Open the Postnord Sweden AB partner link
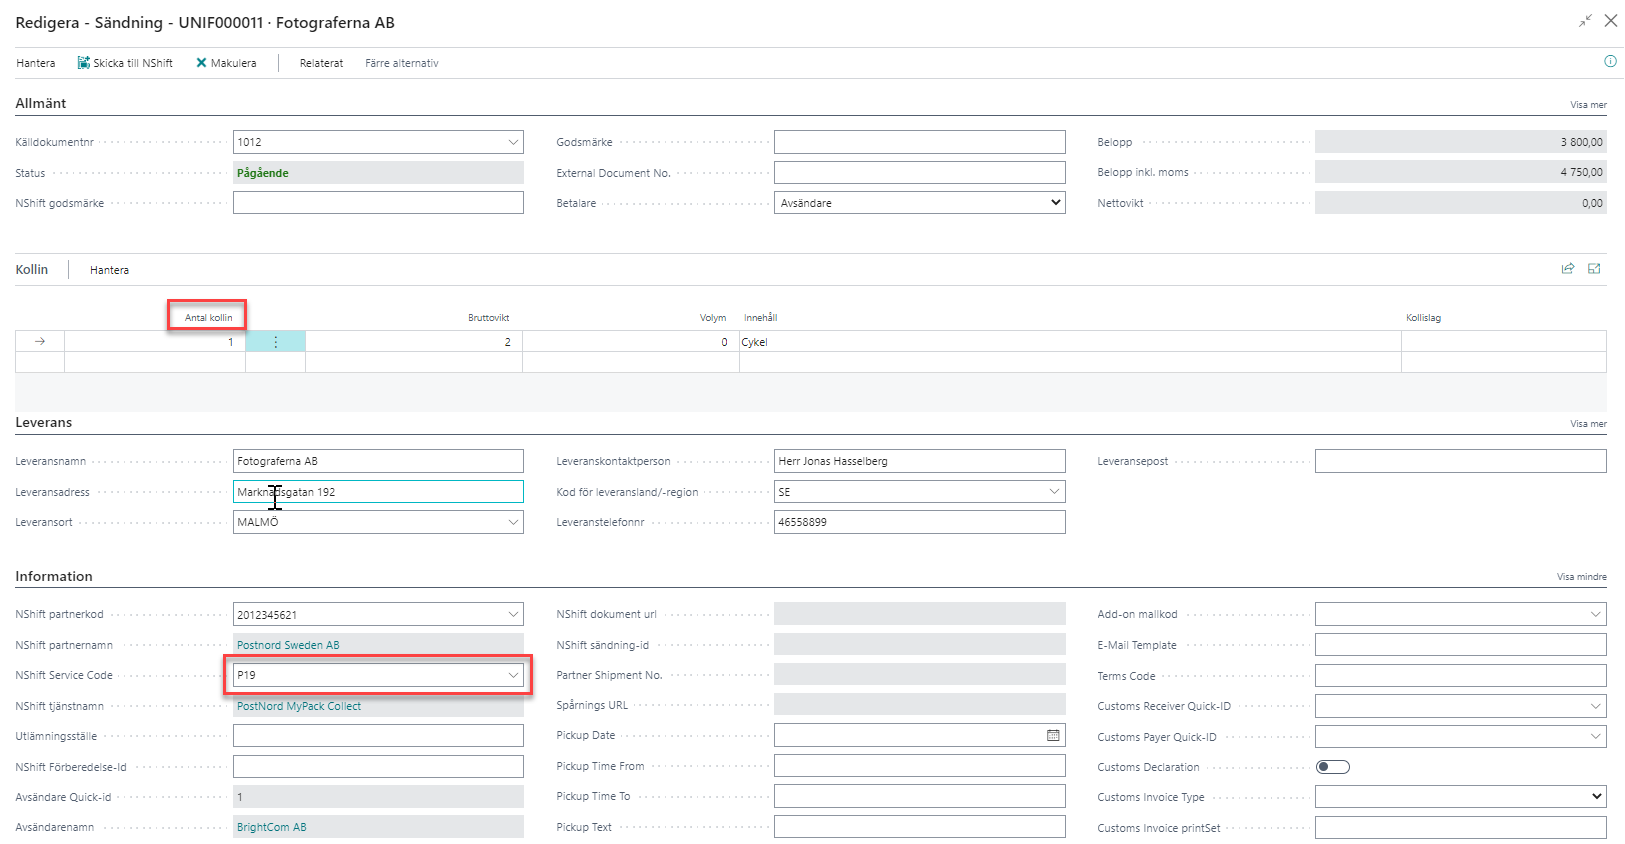 click(288, 645)
